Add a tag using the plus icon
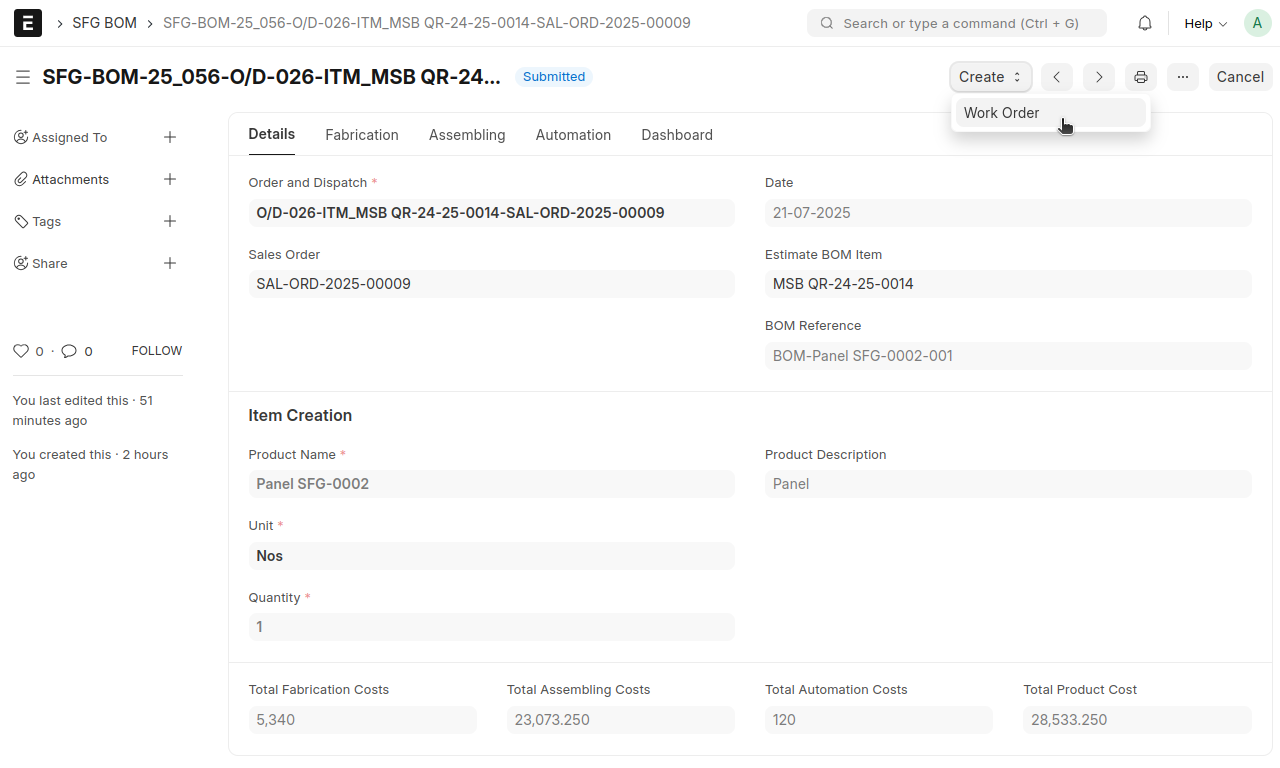The height and width of the screenshot is (768, 1280). [170, 221]
